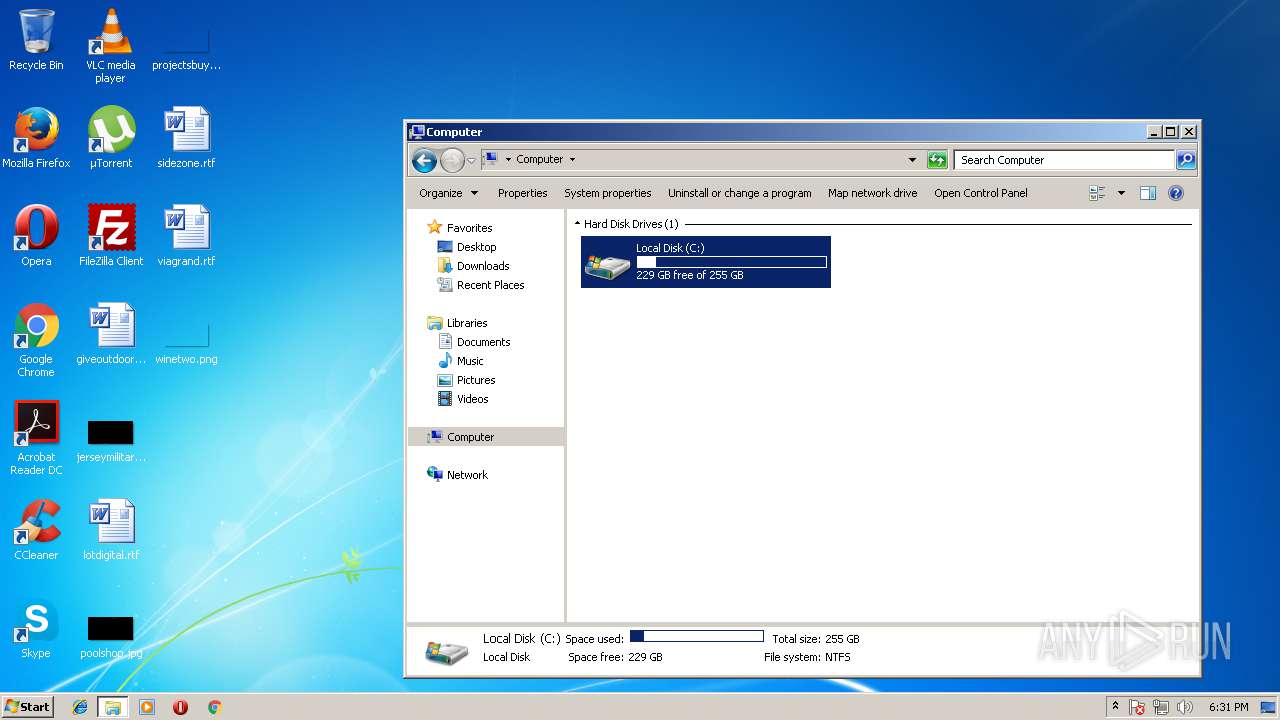Launch VLC media player shortcut
The height and width of the screenshot is (720, 1280).
[x=110, y=45]
